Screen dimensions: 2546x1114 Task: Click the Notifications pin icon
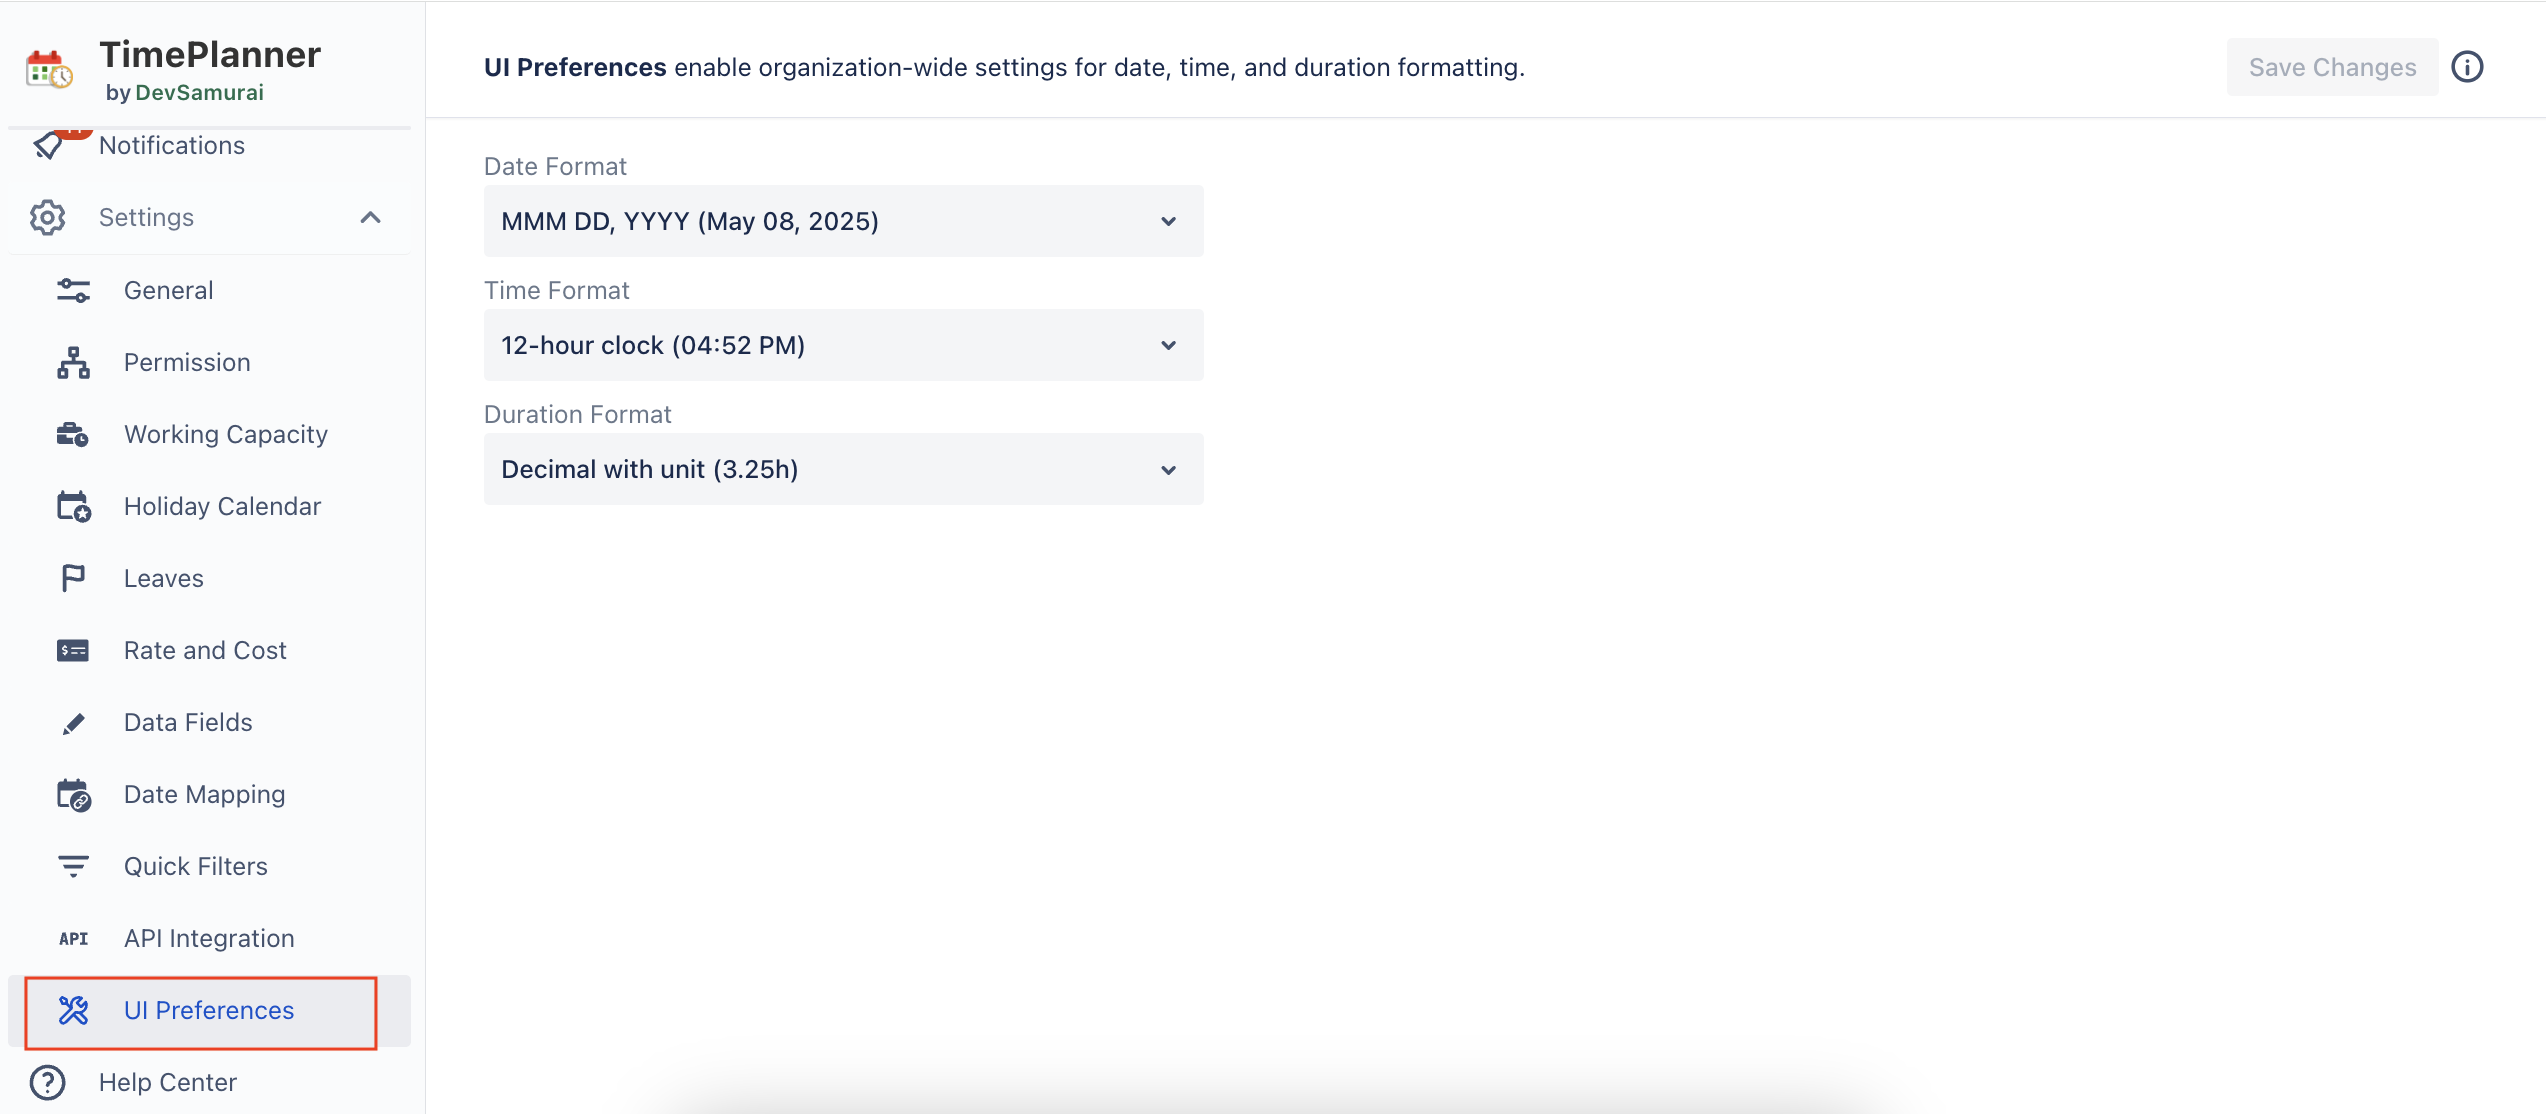(x=48, y=146)
